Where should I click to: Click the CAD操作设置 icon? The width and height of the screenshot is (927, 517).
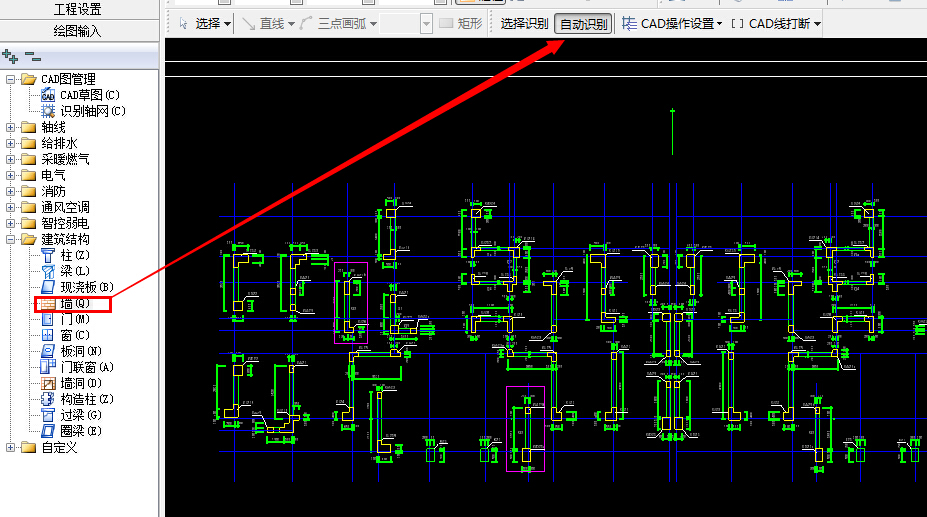pos(629,24)
